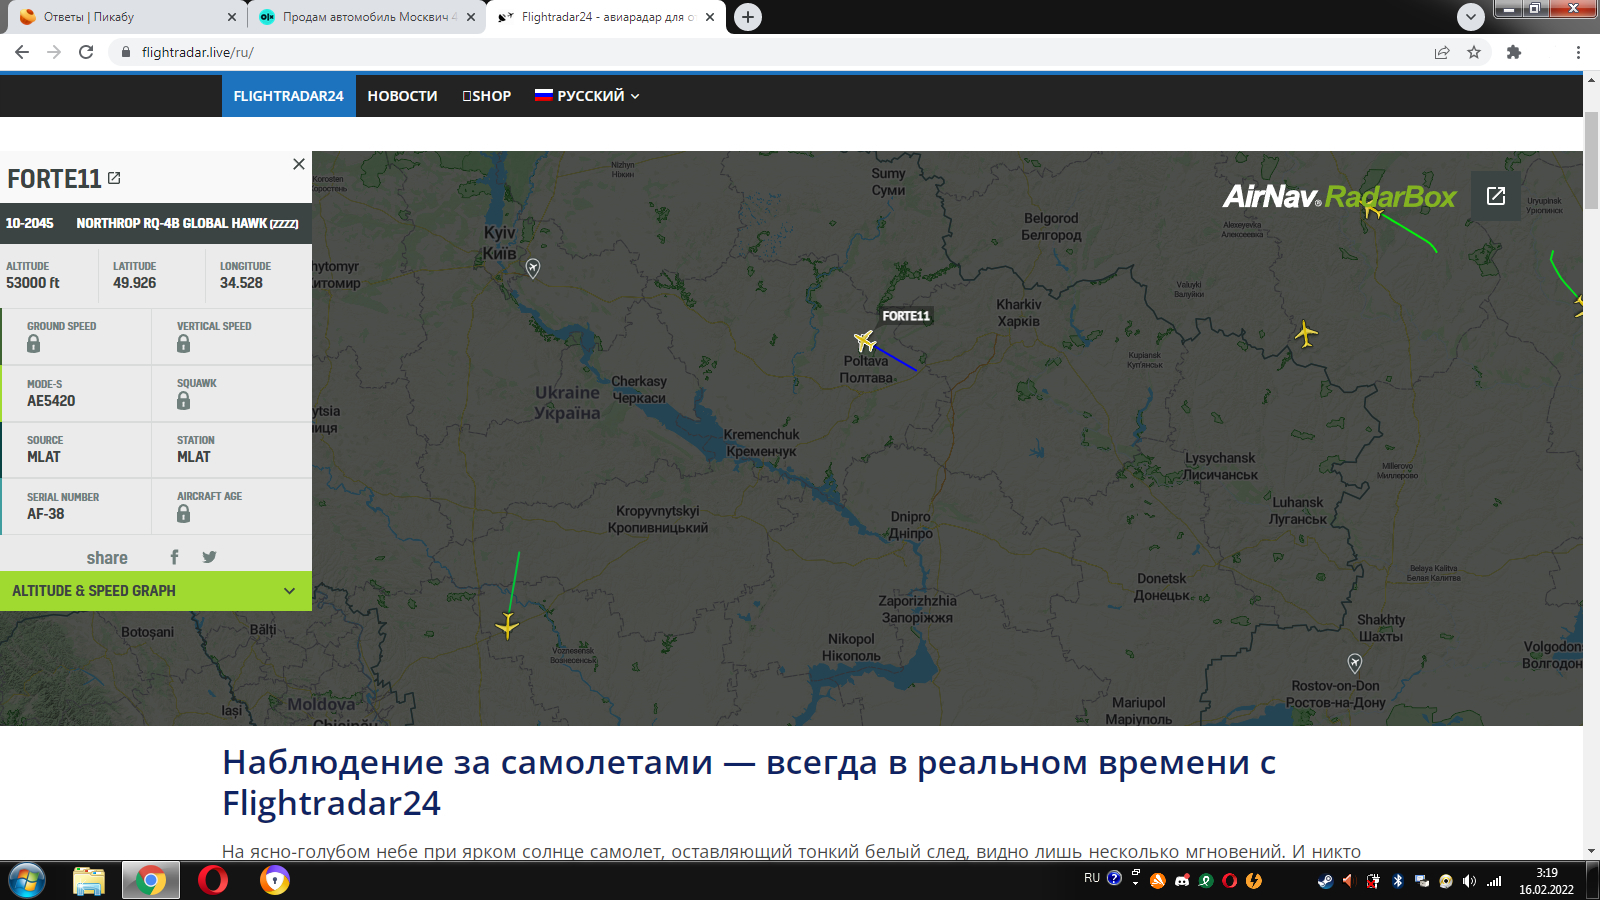Expand the РУССКИЙ language dropdown
The height and width of the screenshot is (900, 1600).
[x=587, y=96]
